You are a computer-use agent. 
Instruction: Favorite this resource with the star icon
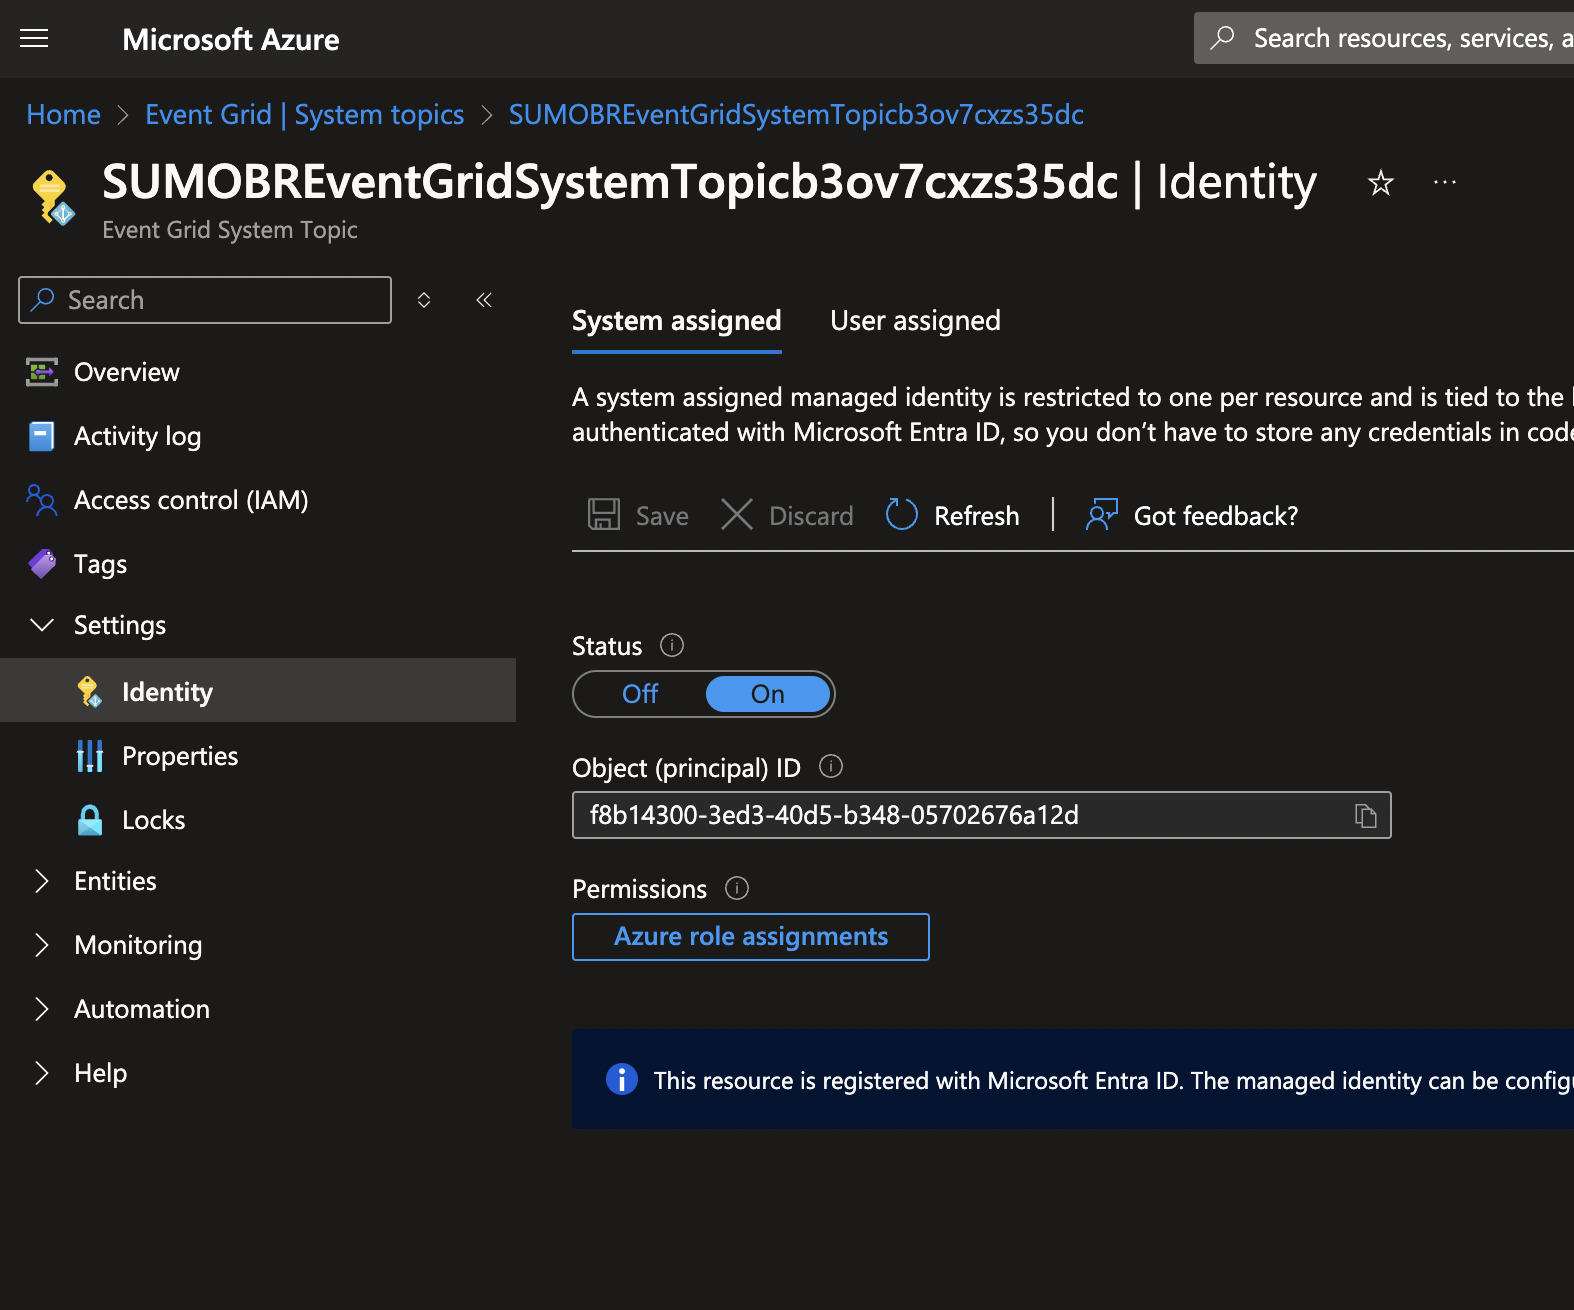[1380, 183]
